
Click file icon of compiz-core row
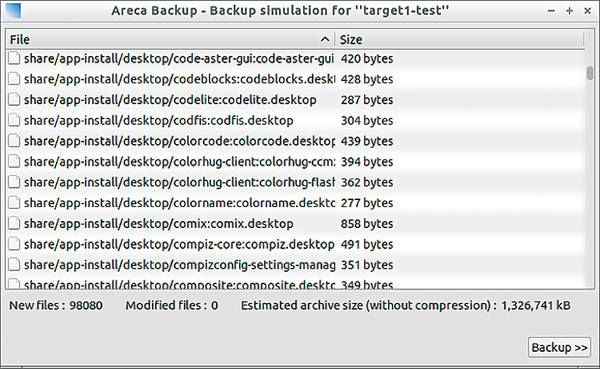[14, 244]
